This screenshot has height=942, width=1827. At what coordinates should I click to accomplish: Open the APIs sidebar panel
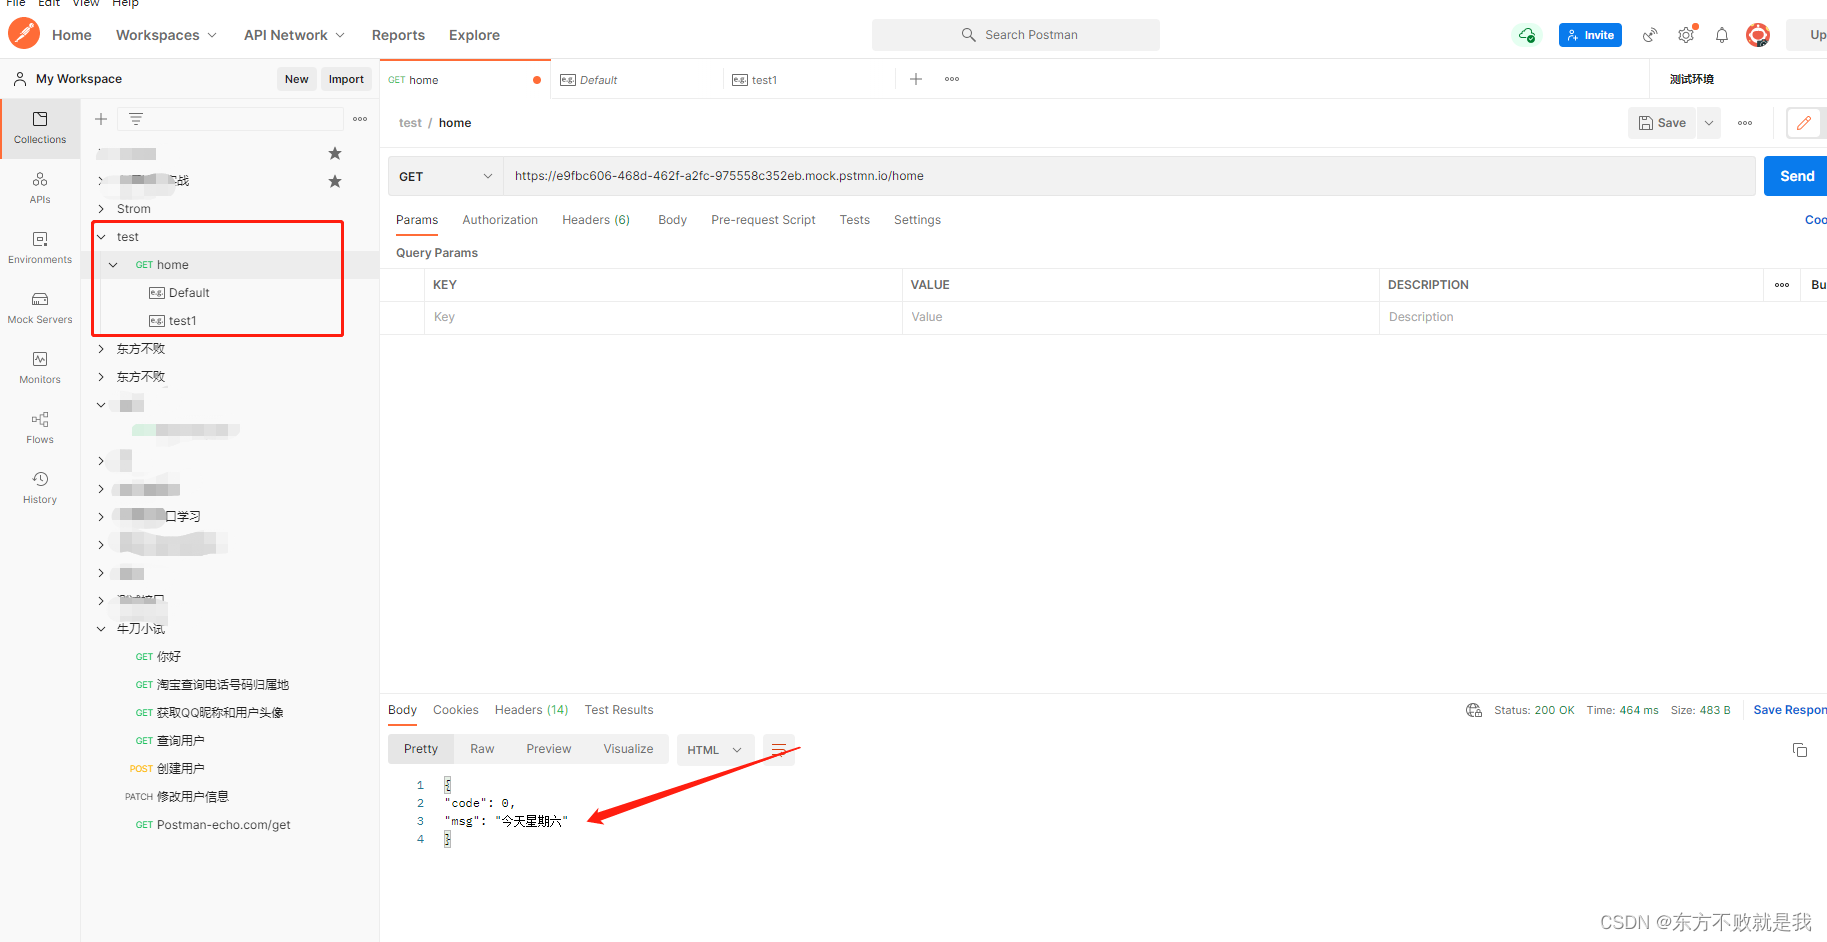39,186
